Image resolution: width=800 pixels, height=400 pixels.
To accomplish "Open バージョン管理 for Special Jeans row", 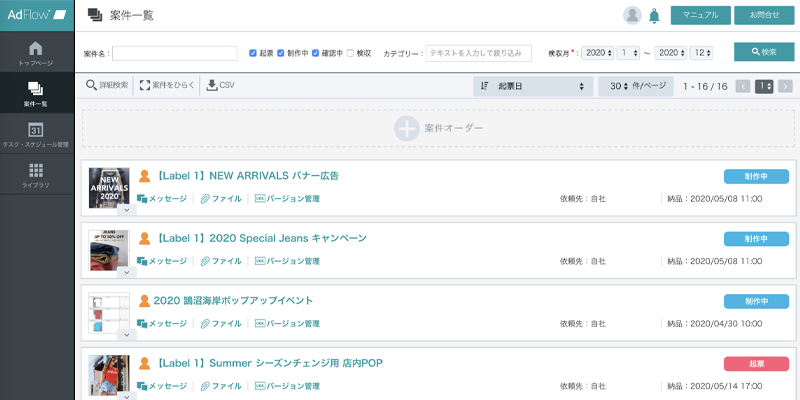I will point(287,261).
